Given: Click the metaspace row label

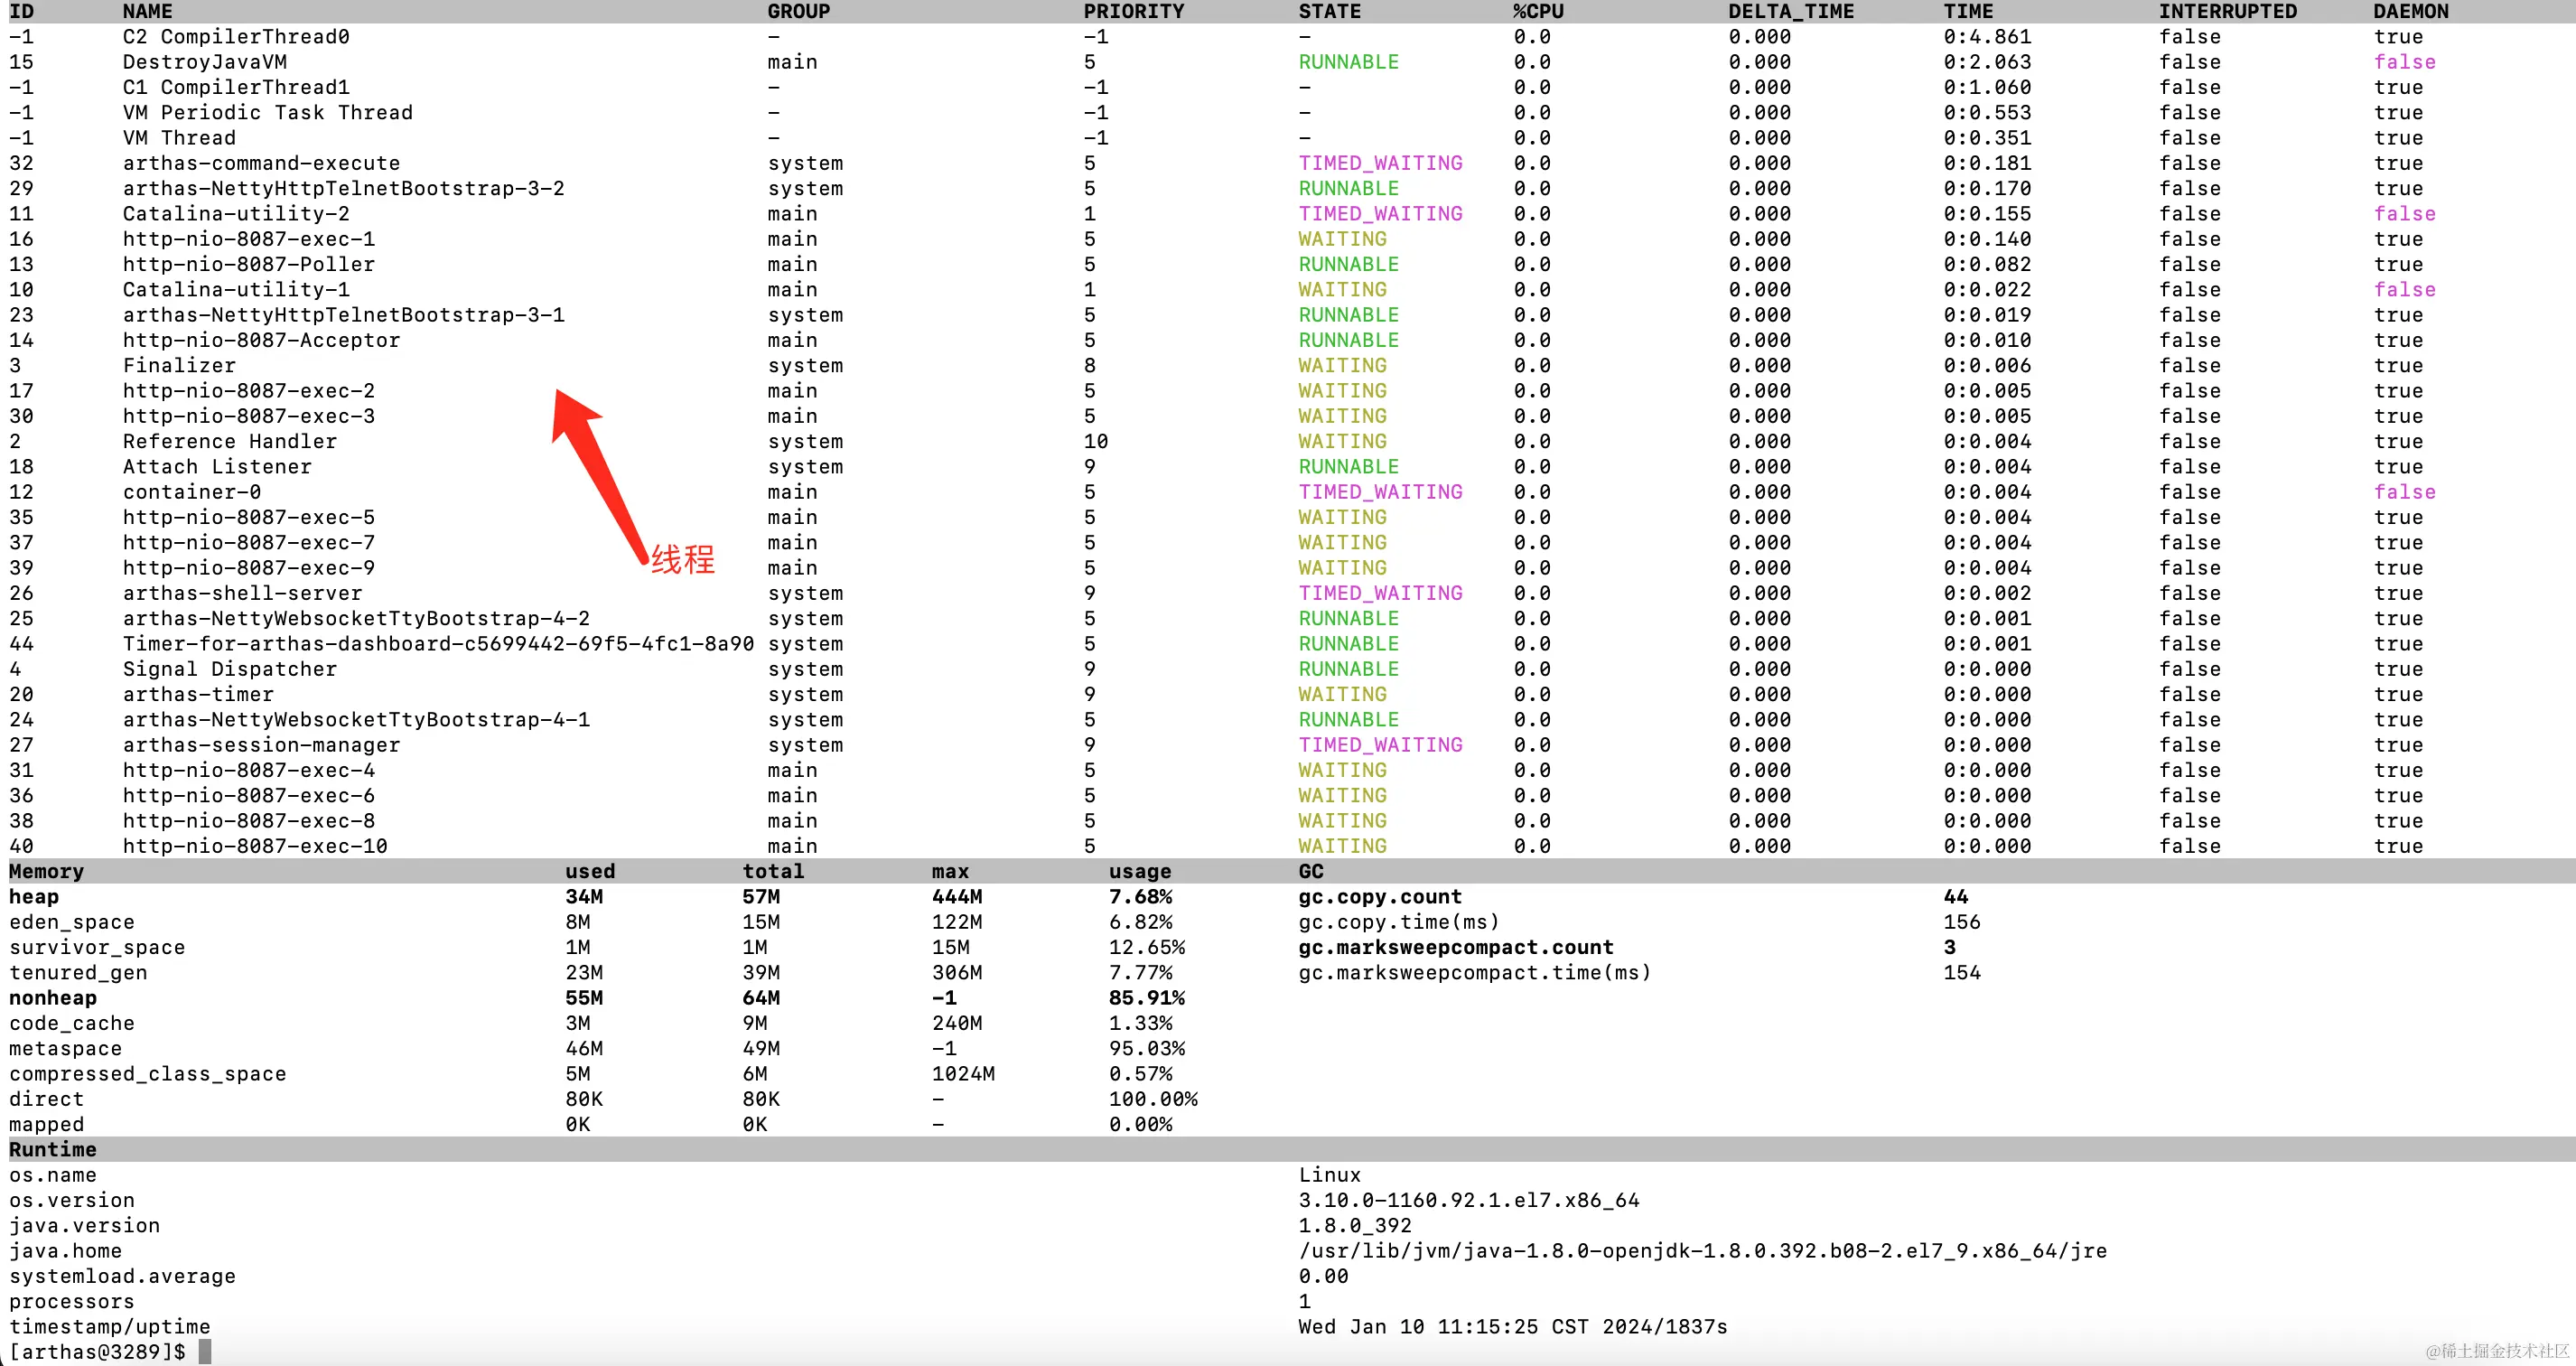Looking at the screenshot, I should click(x=65, y=1049).
